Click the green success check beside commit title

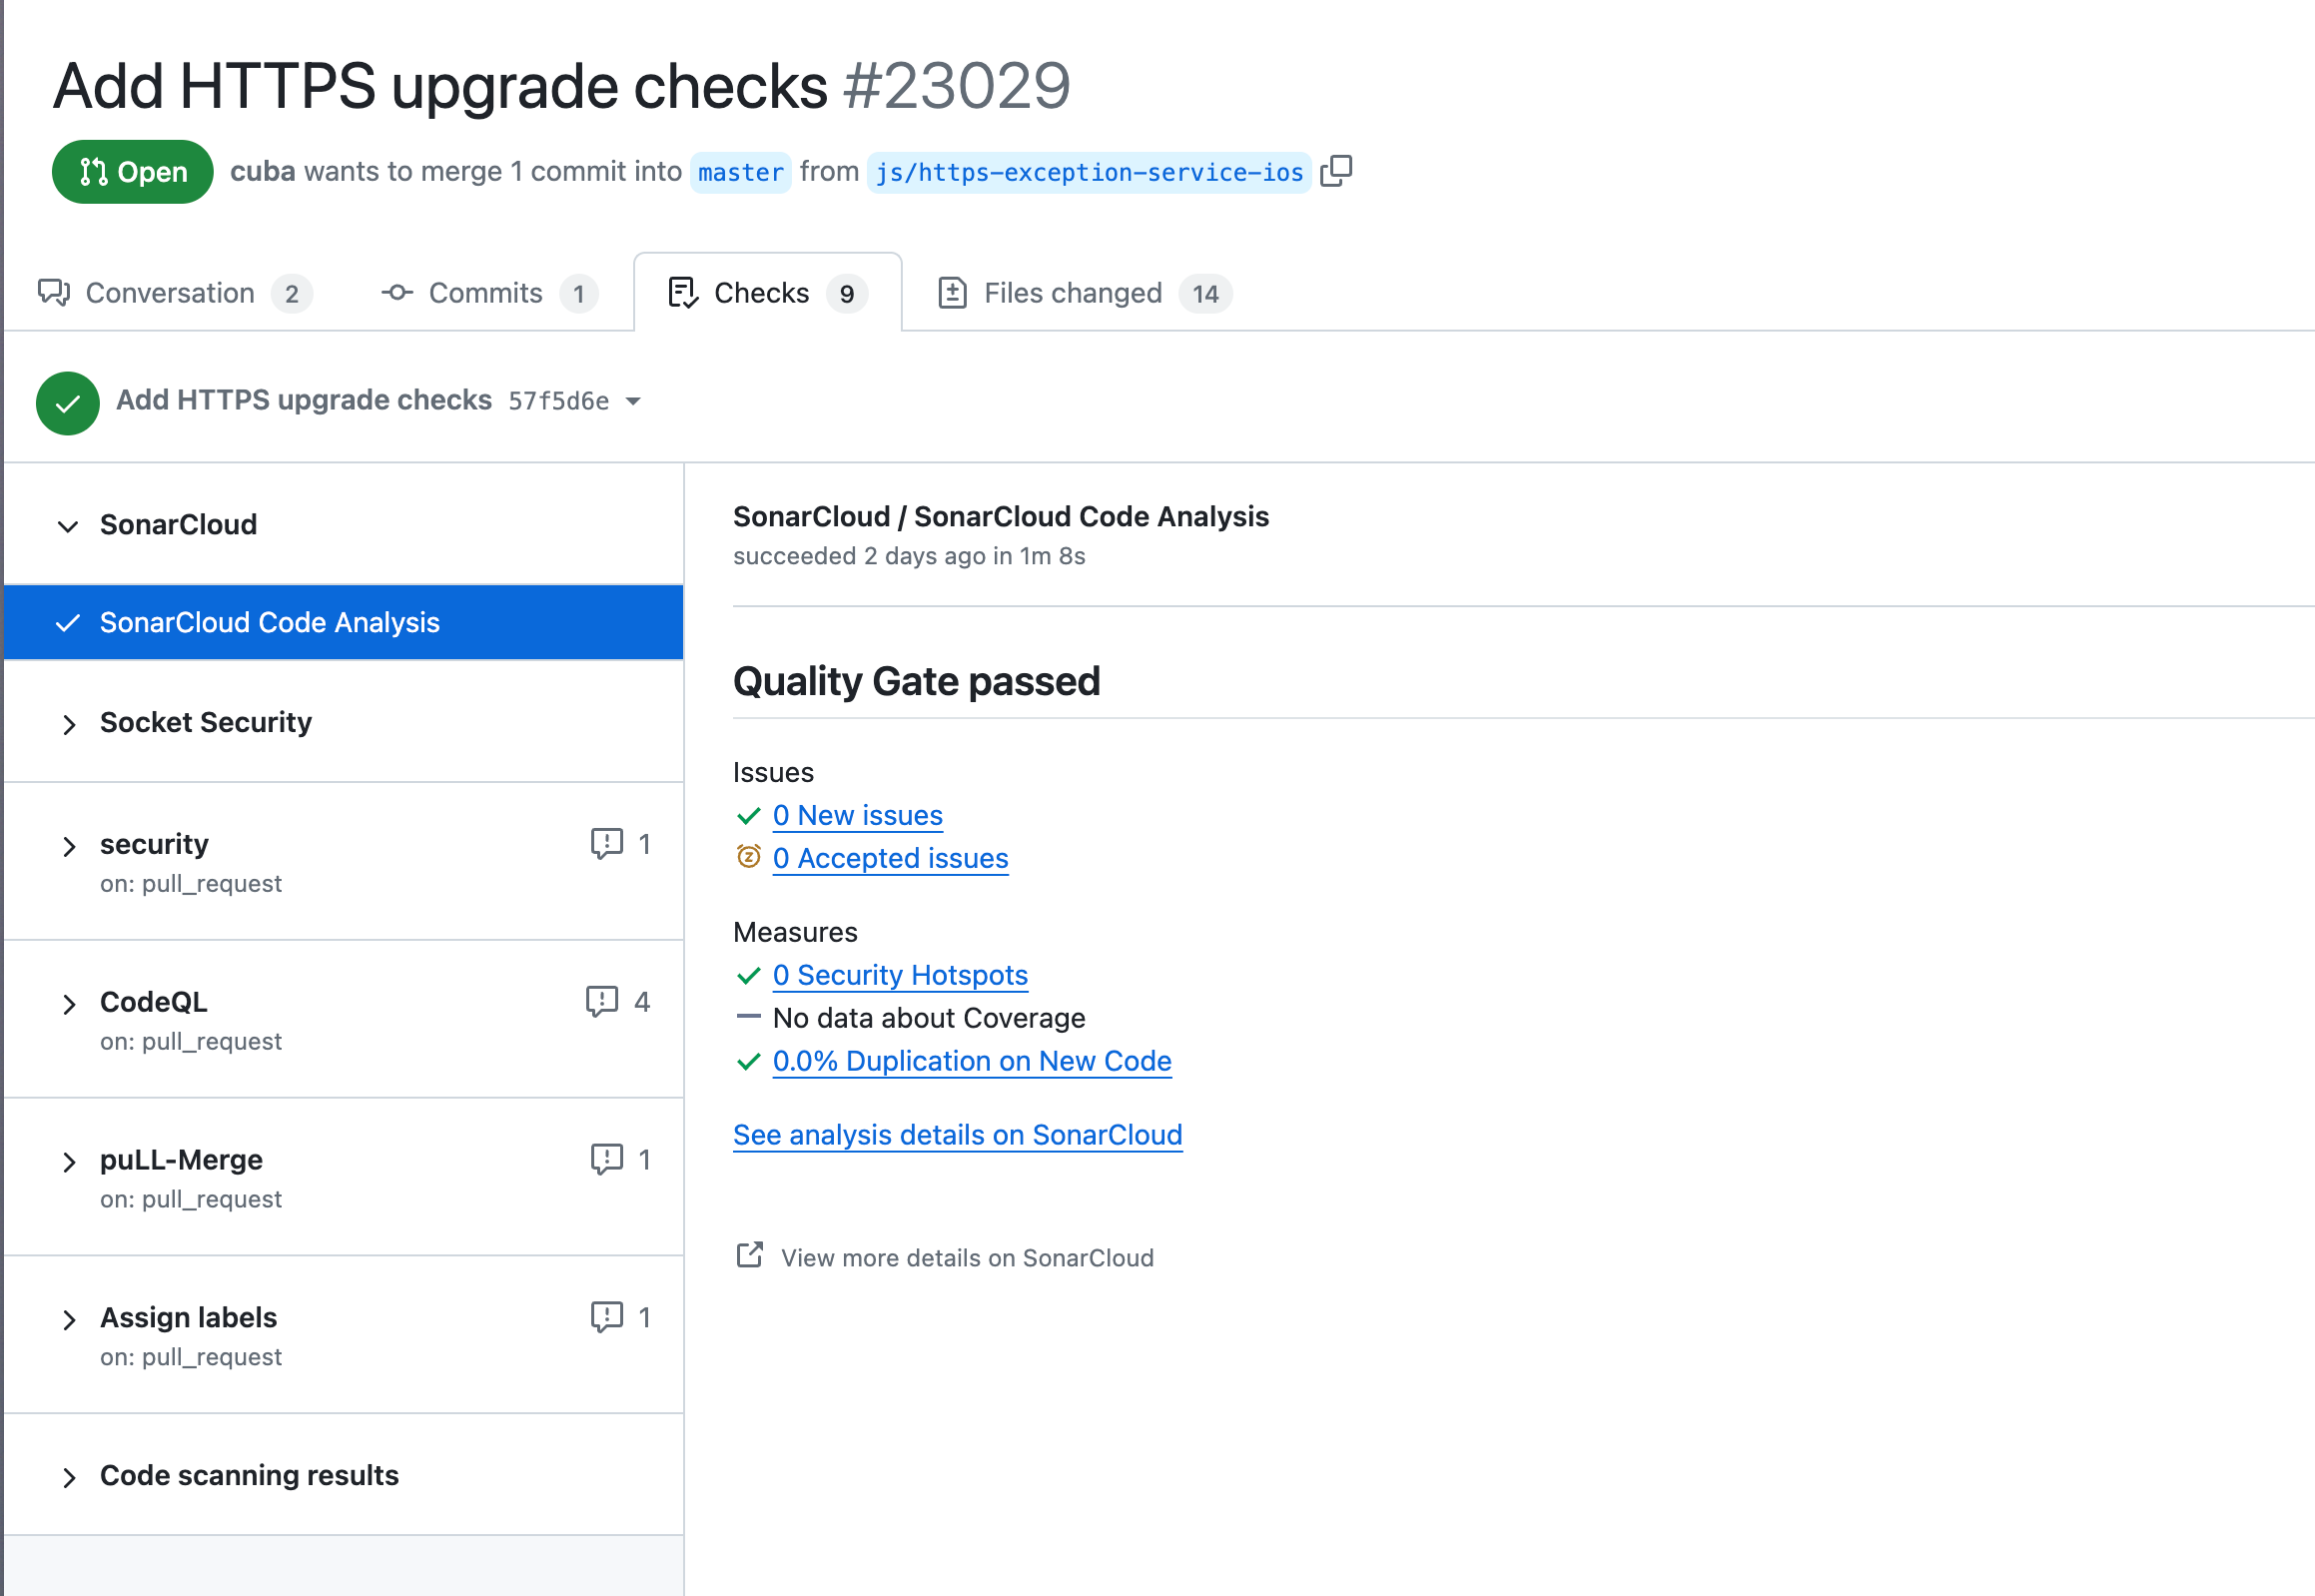pyautogui.click(x=66, y=403)
